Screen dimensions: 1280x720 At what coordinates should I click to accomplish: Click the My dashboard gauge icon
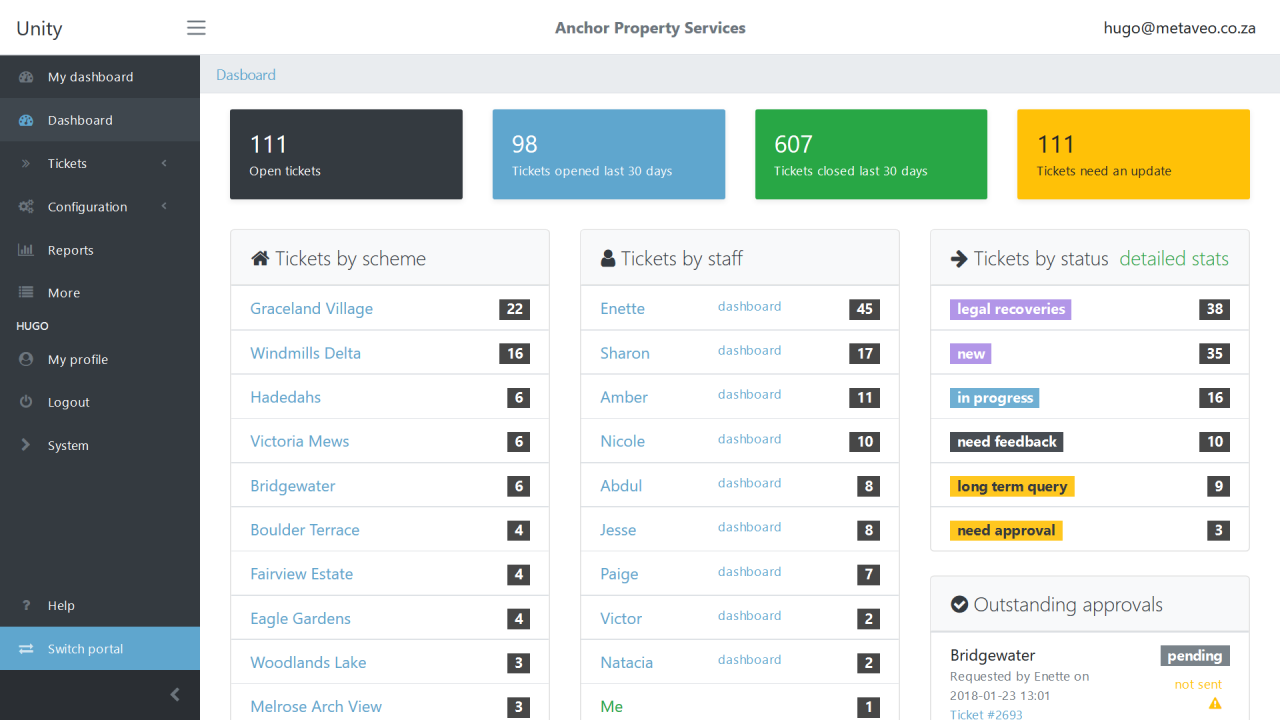[x=27, y=77]
